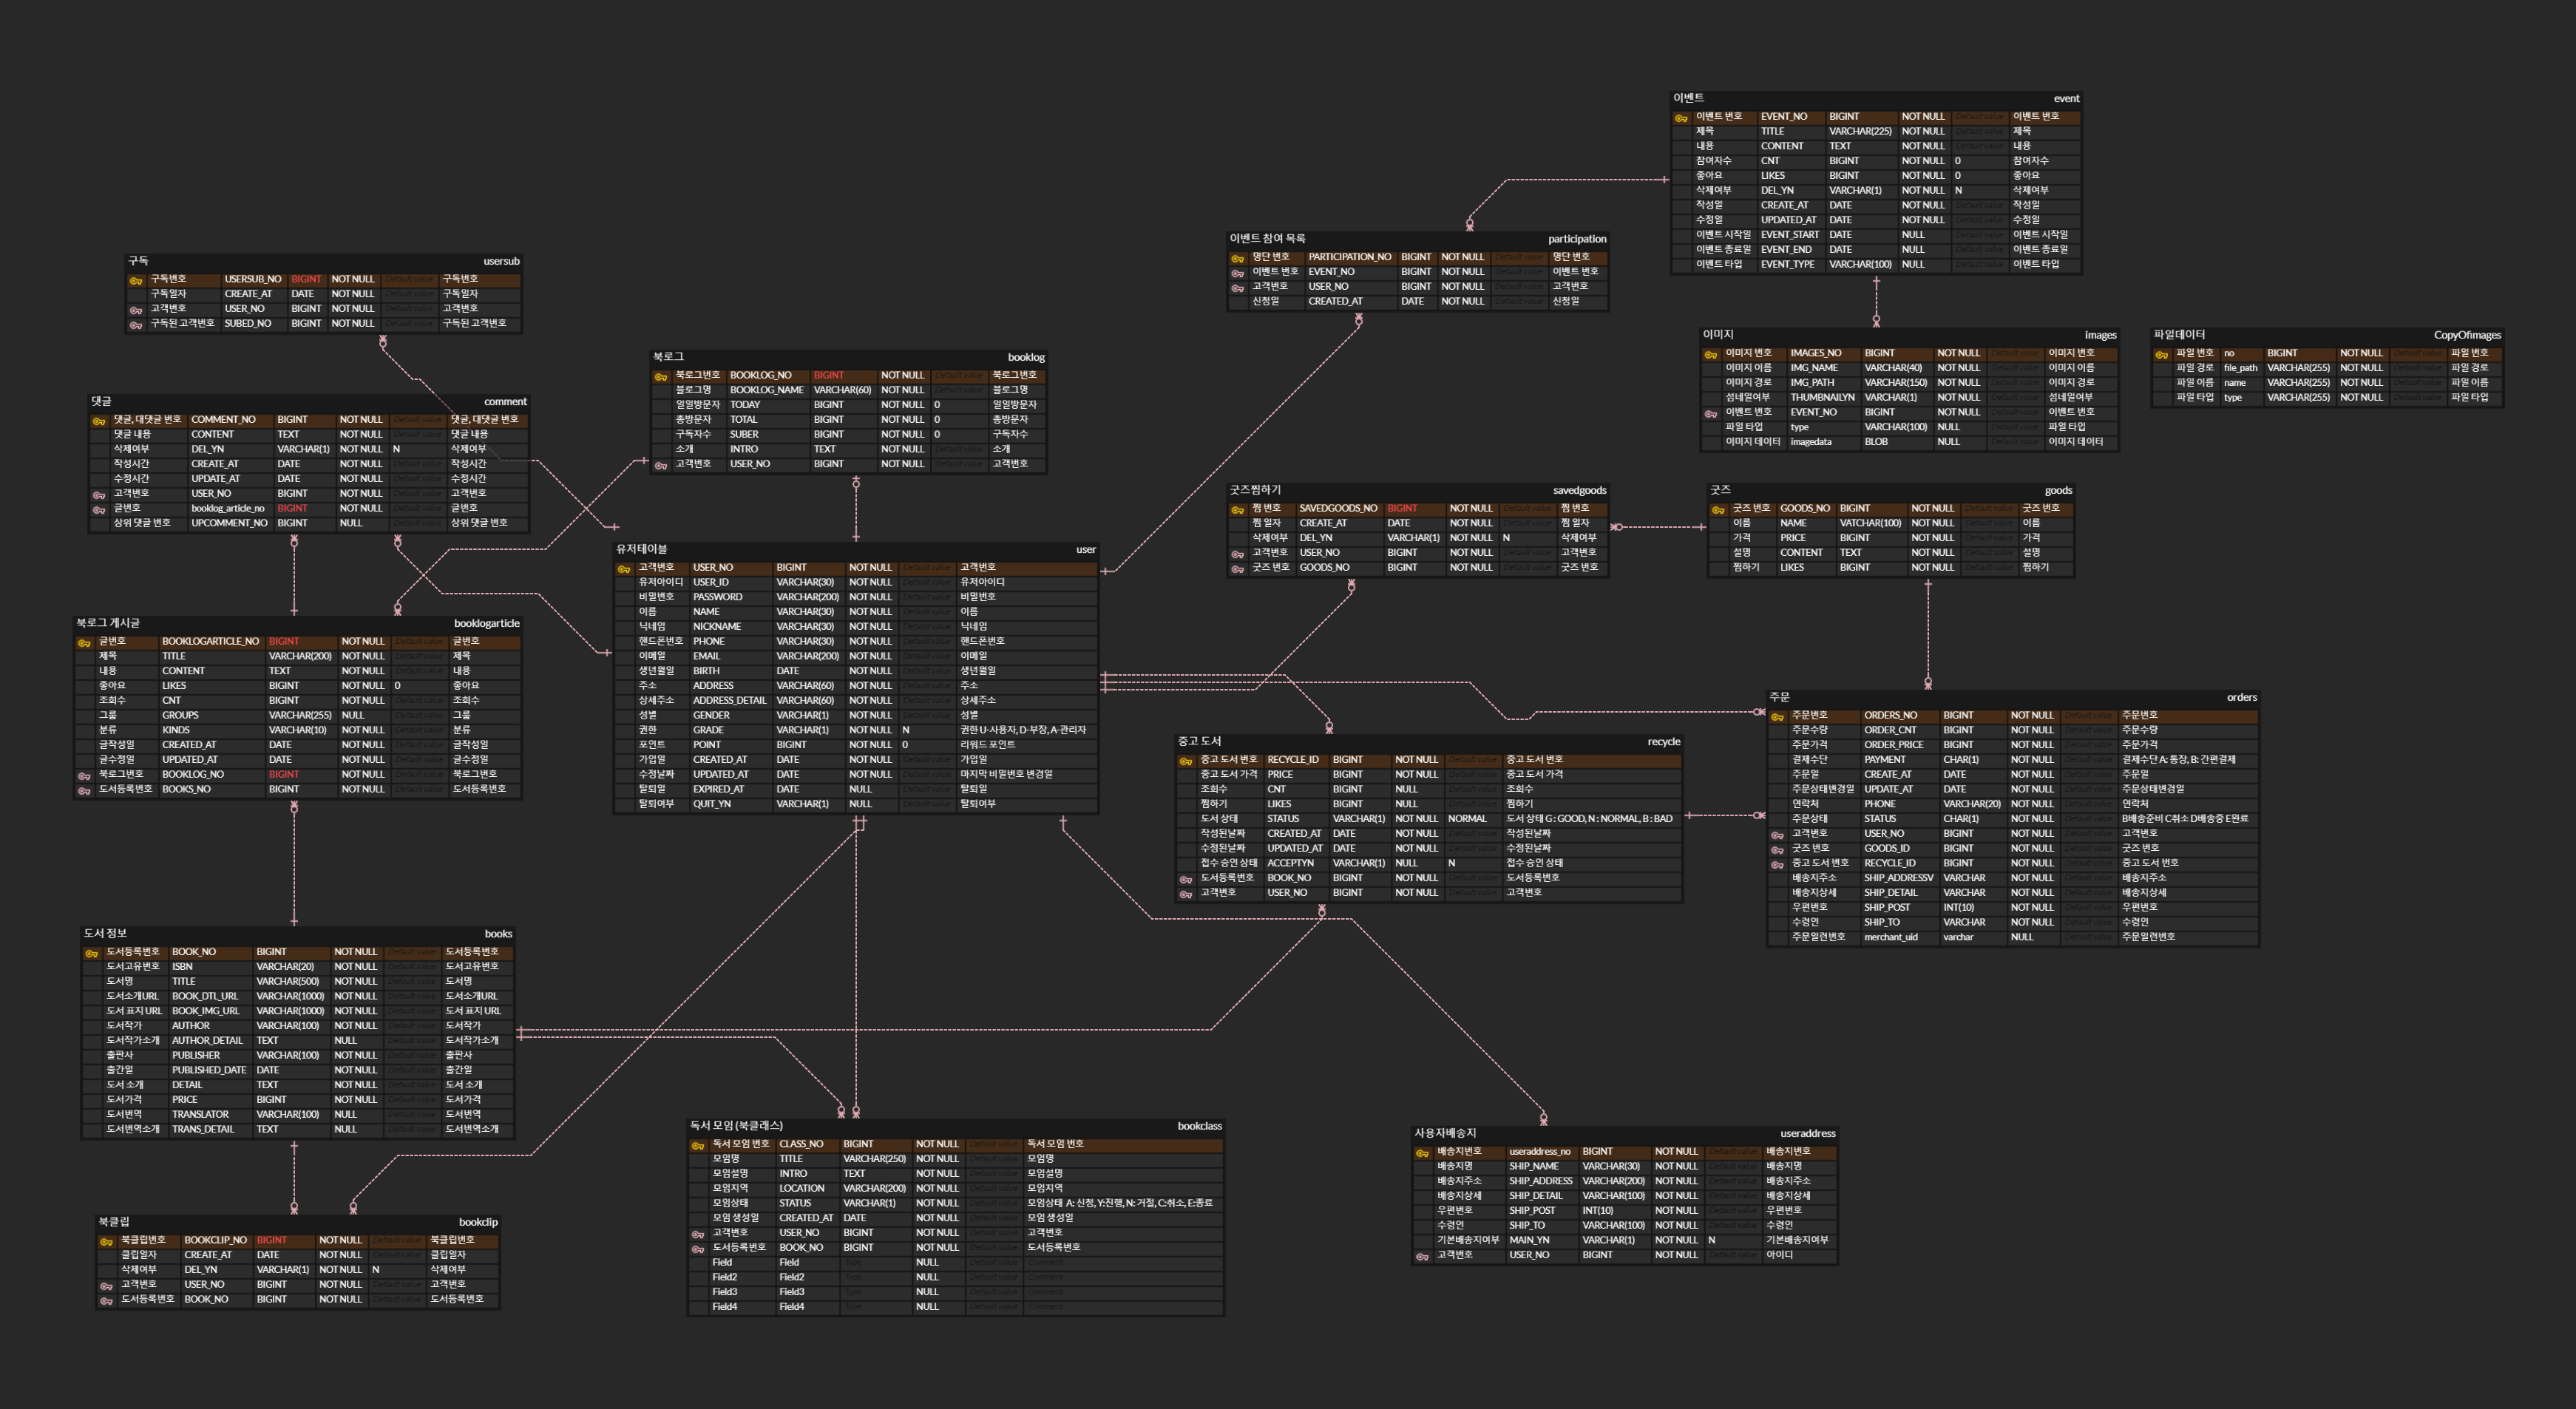This screenshot has height=1409, width=2576.
Task: Click the primary key icon in the event table
Action: coord(1681,118)
